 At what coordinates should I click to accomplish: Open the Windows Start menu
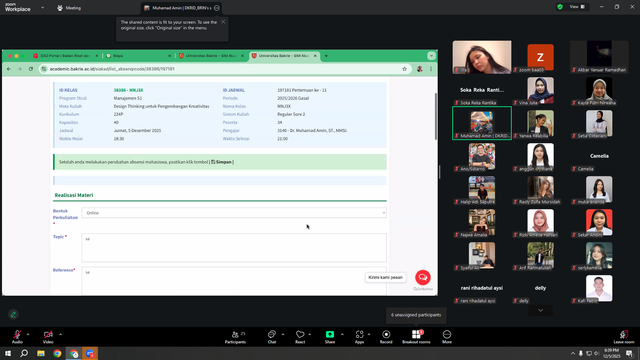[8, 353]
